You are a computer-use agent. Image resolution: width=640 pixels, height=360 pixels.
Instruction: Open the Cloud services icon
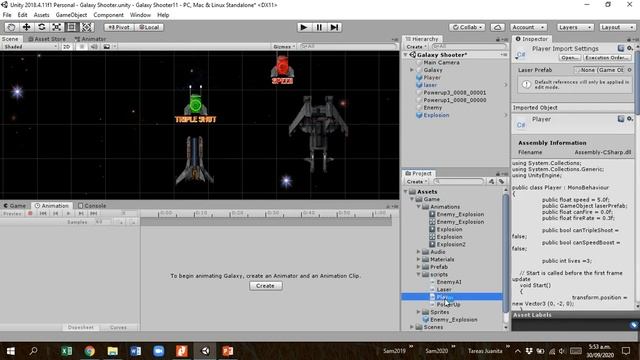click(497, 27)
